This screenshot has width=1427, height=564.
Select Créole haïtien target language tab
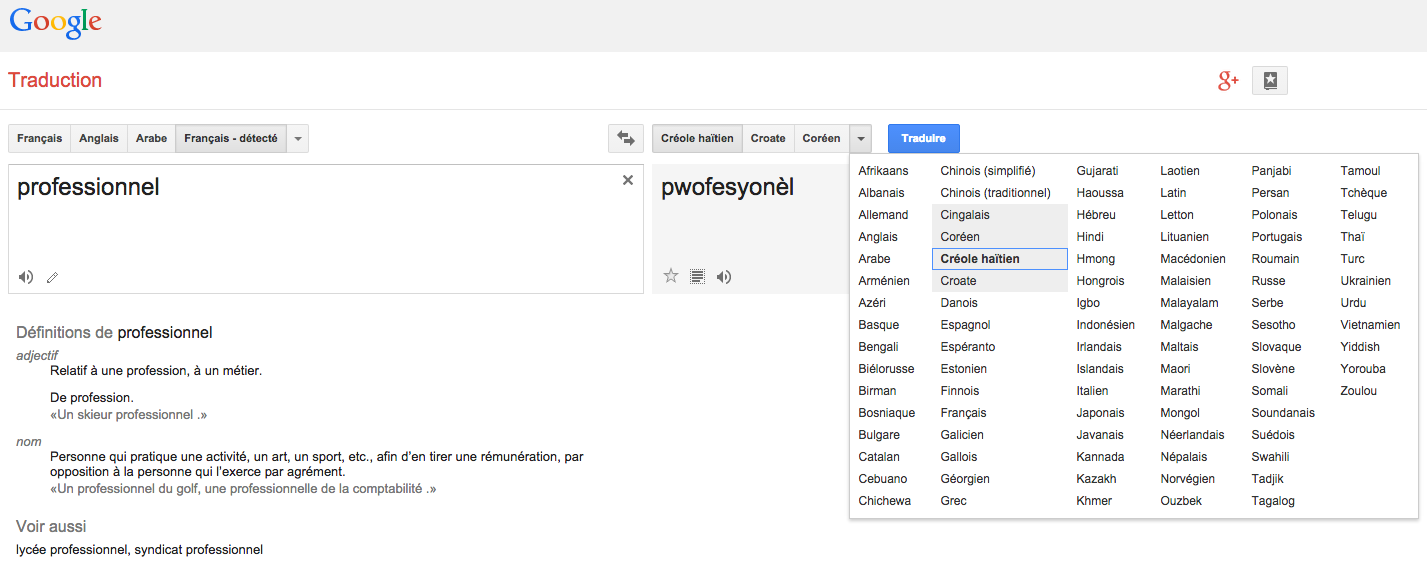coord(697,139)
